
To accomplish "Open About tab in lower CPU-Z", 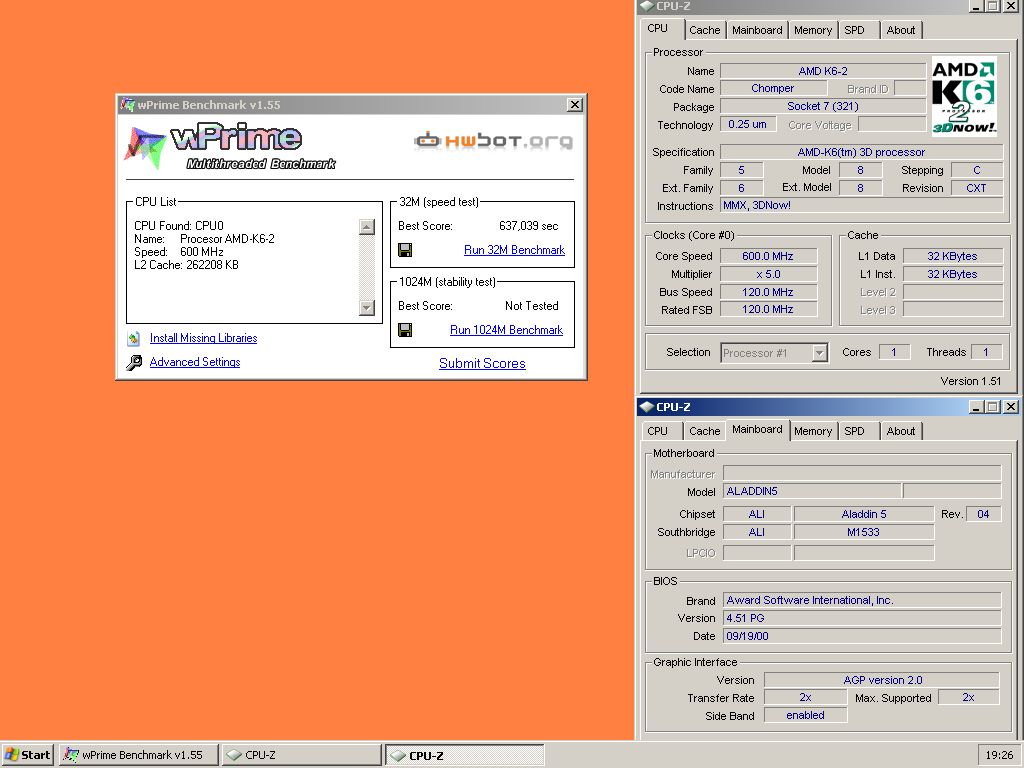I will click(901, 431).
